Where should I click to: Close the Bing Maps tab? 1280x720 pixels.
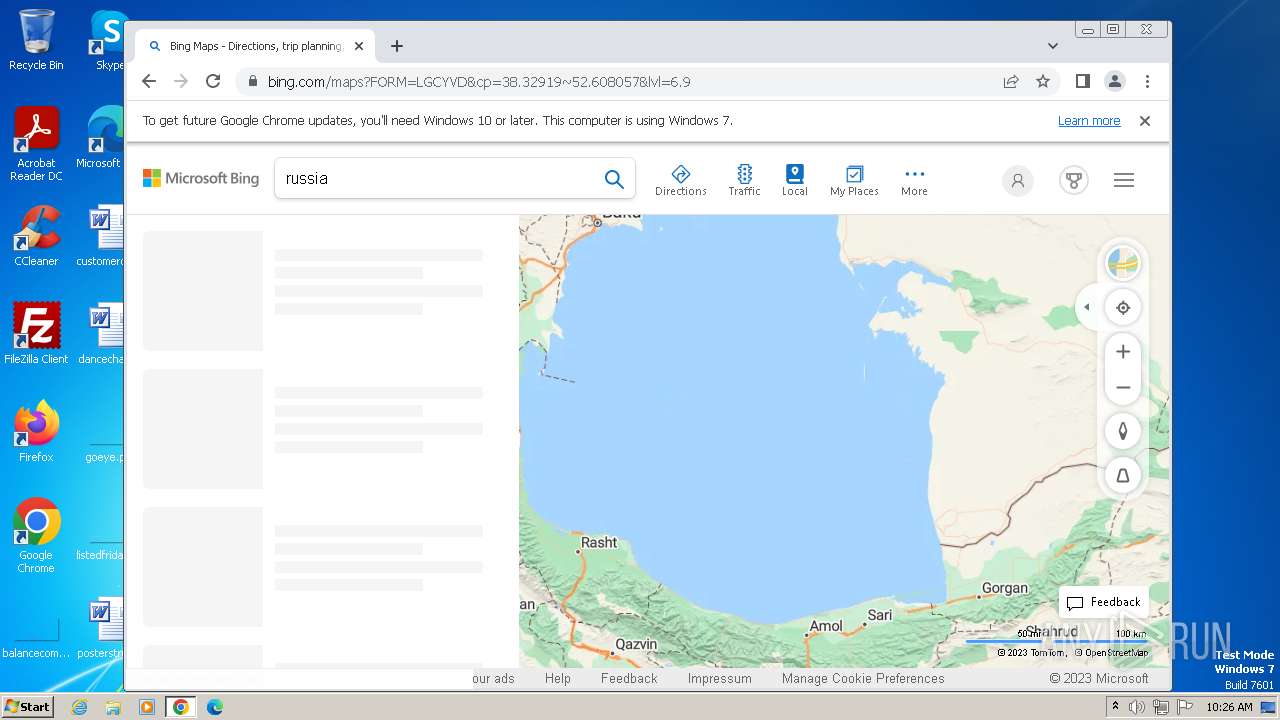pyautogui.click(x=359, y=46)
